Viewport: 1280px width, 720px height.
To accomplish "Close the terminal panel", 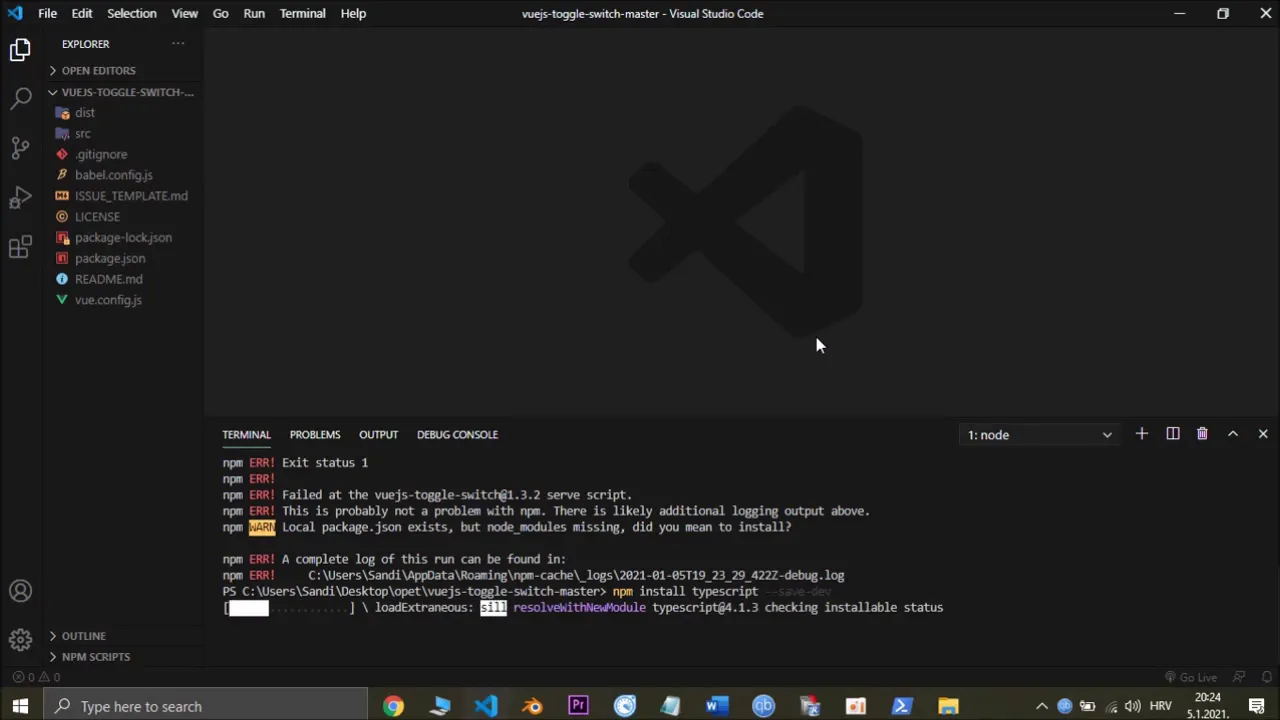I will pos(1263,434).
